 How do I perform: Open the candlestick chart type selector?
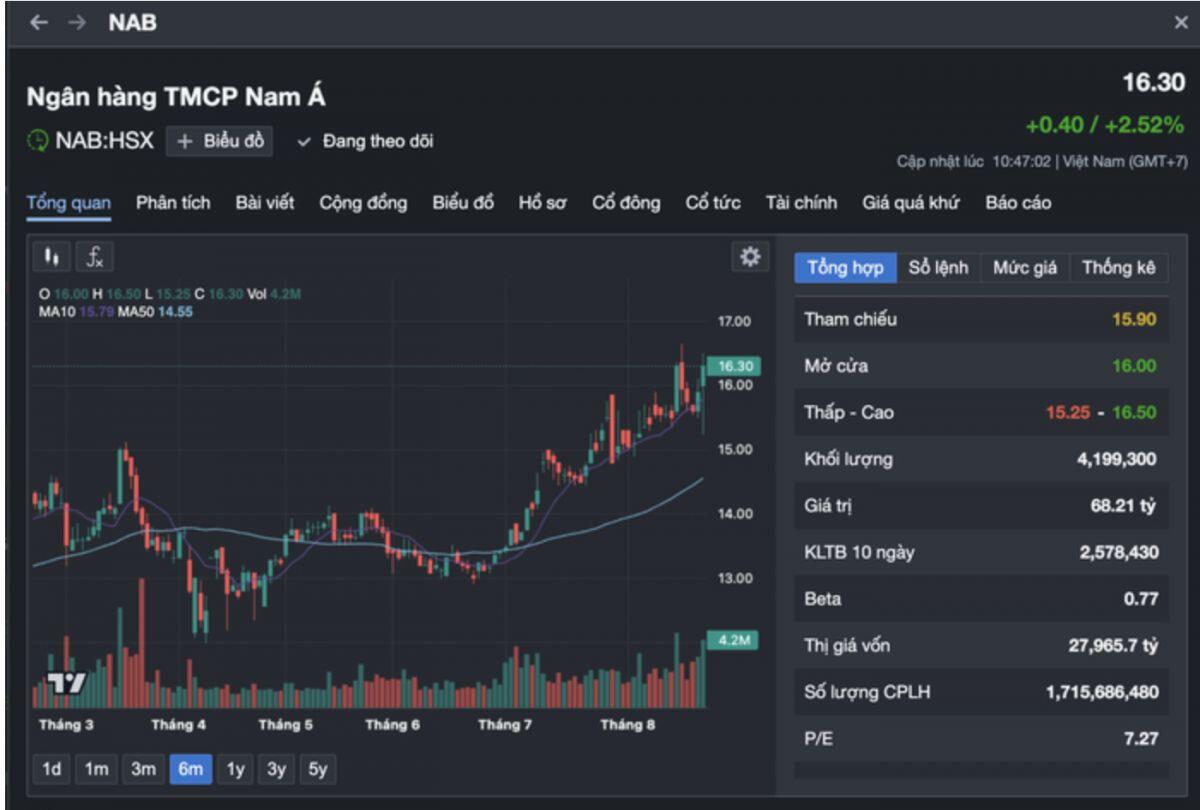(51, 257)
